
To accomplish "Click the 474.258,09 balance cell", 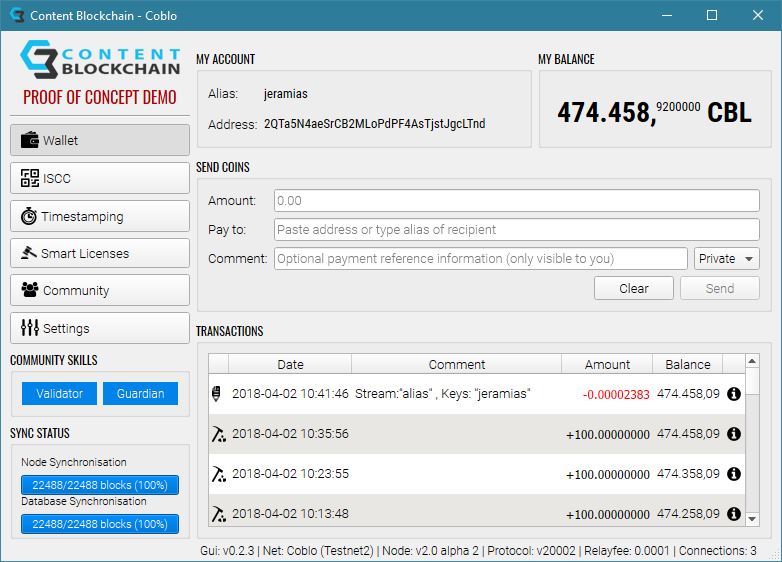I will pos(688,514).
